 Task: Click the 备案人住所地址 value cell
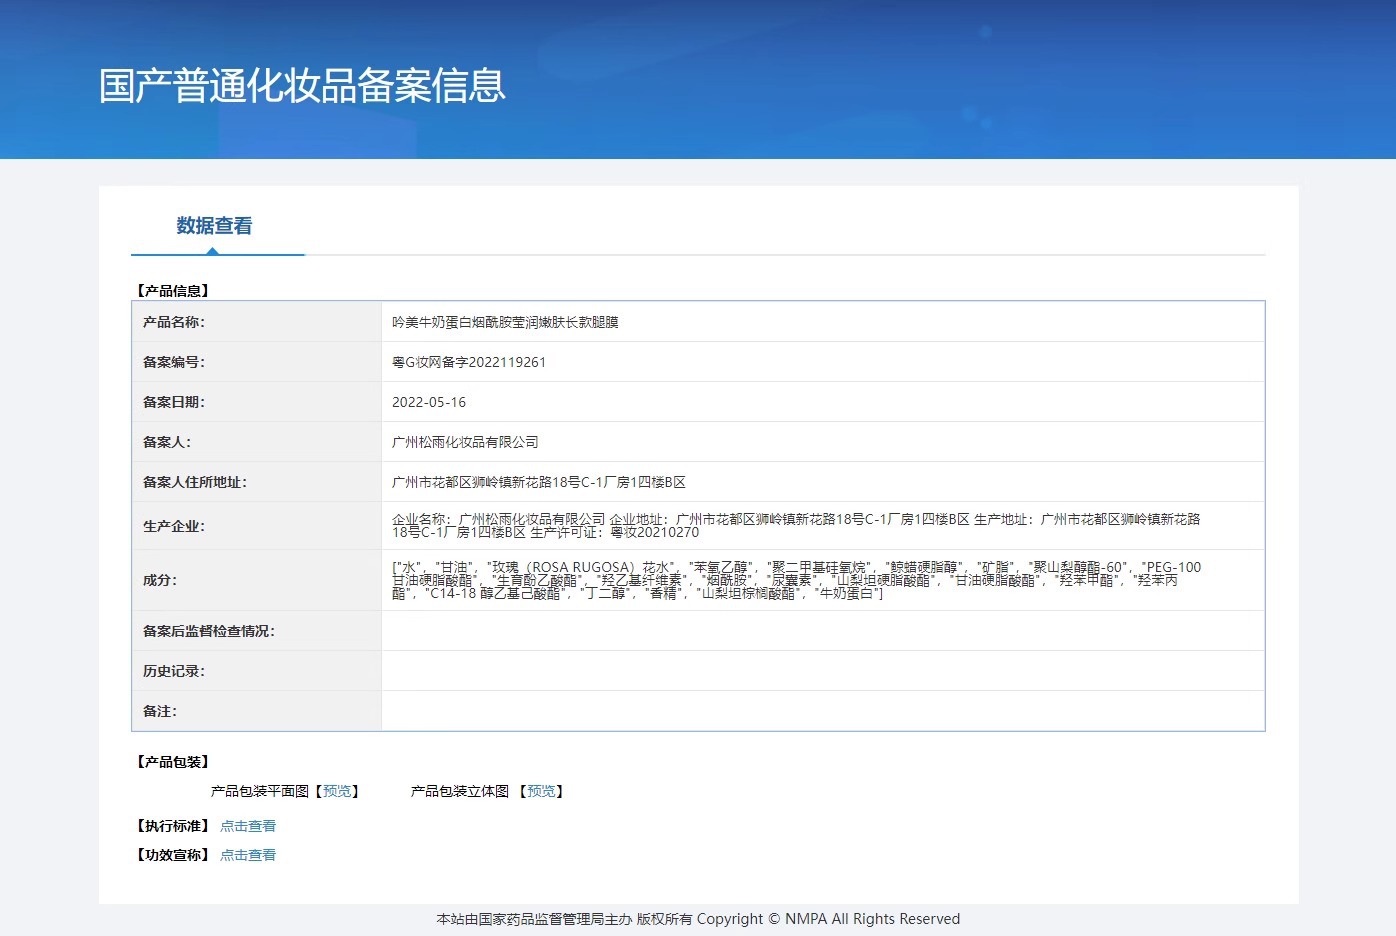tap(823, 482)
